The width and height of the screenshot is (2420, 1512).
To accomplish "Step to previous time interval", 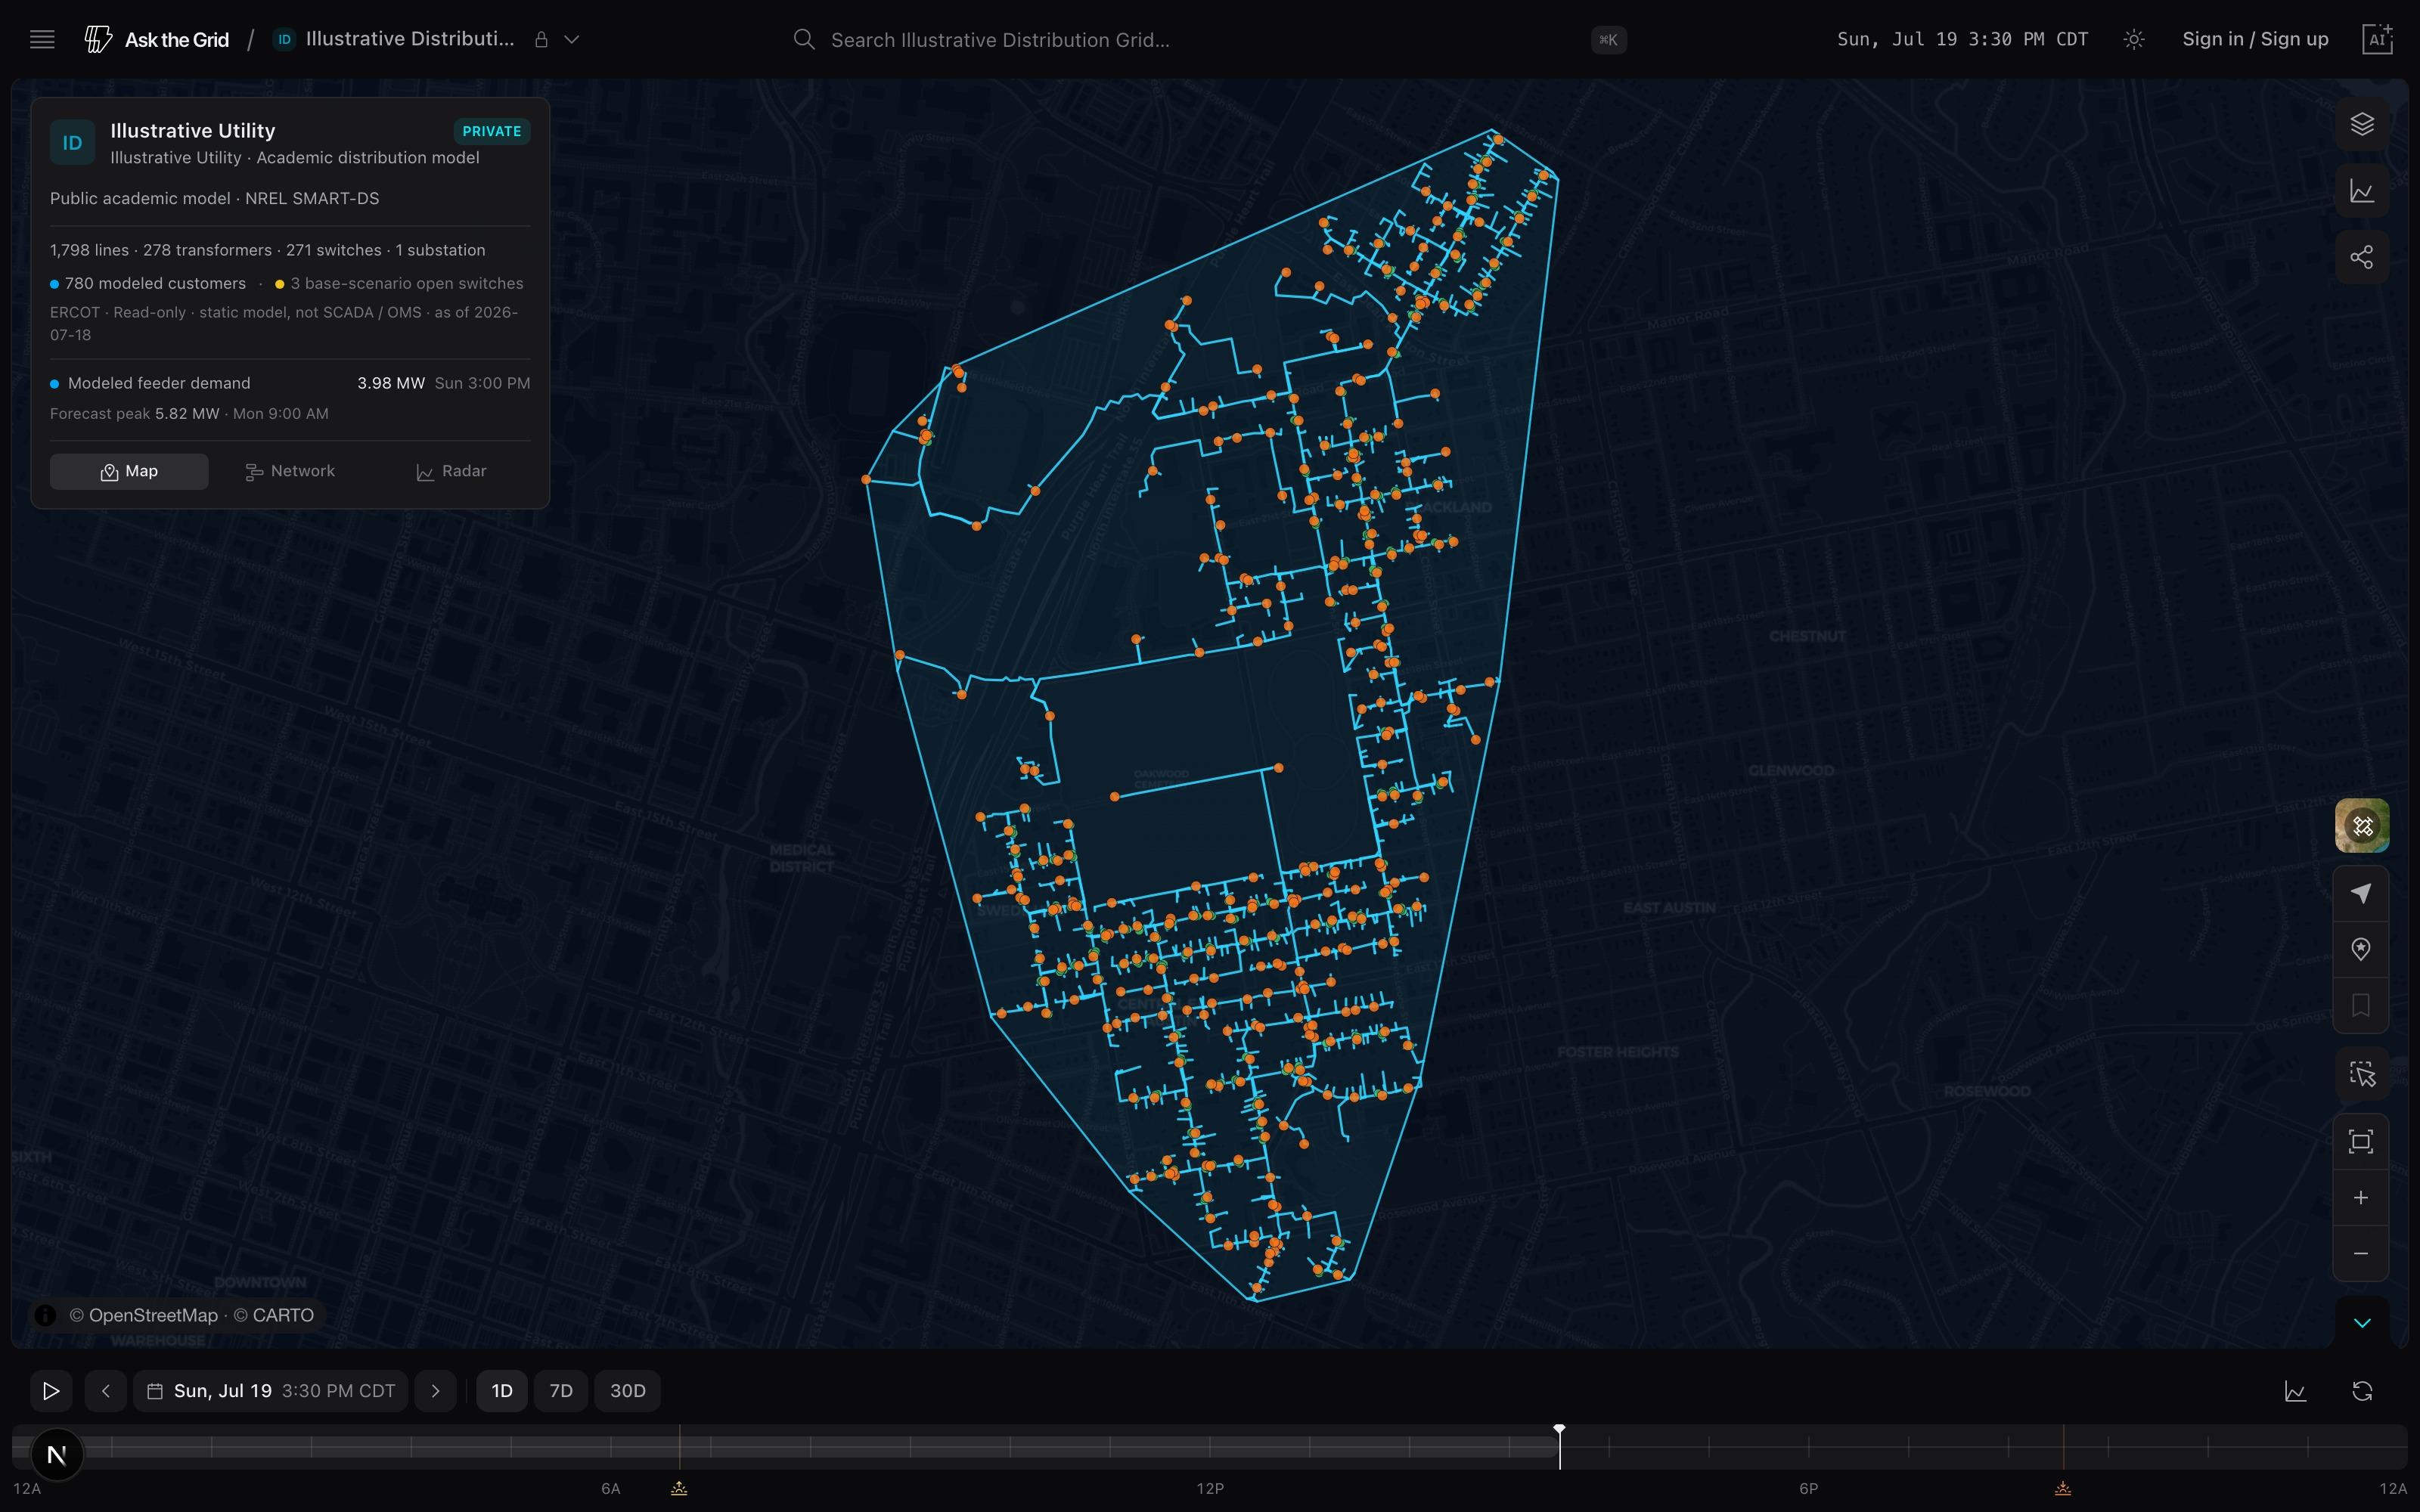I will 106,1391.
